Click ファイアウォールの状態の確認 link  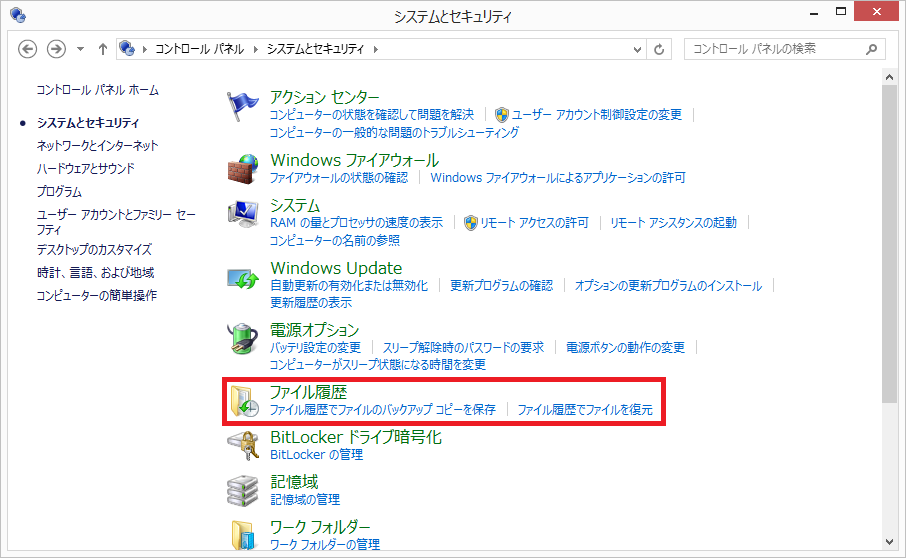(x=339, y=178)
